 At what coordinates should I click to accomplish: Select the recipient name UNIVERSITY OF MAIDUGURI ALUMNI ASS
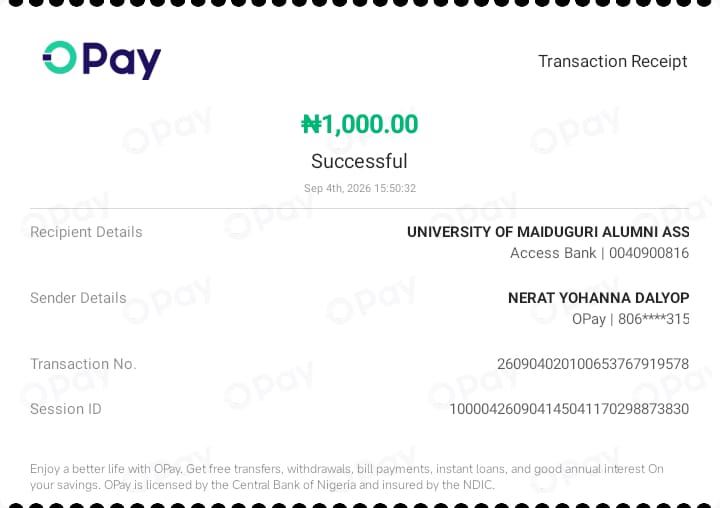(548, 232)
